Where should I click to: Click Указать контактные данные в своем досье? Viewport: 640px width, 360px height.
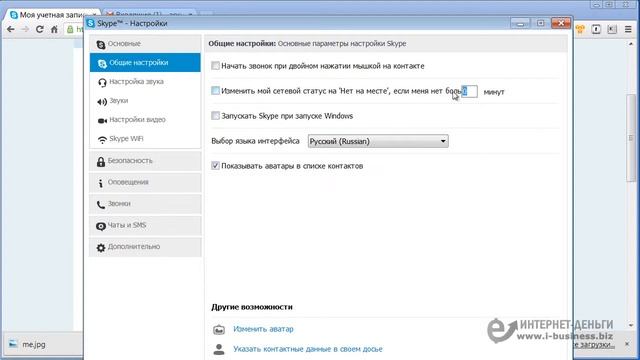(x=308, y=349)
